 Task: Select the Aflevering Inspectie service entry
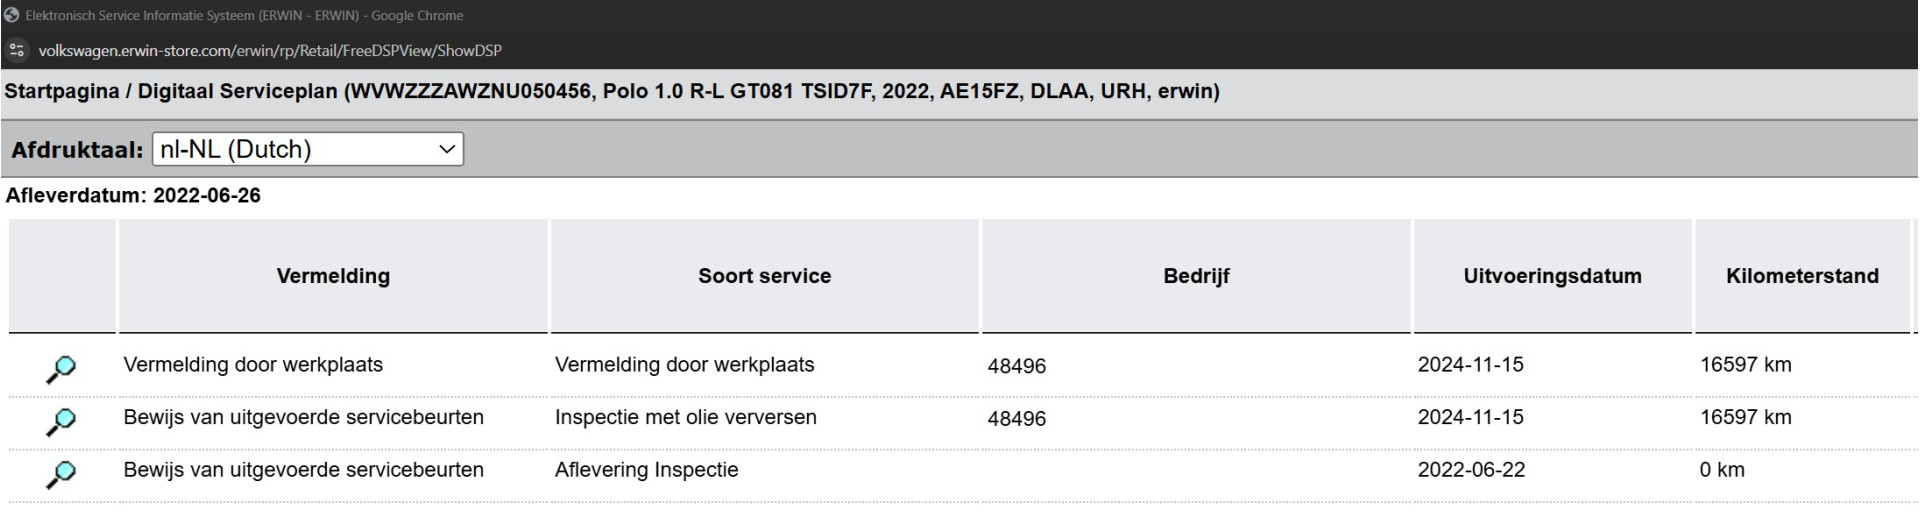[x=647, y=470]
